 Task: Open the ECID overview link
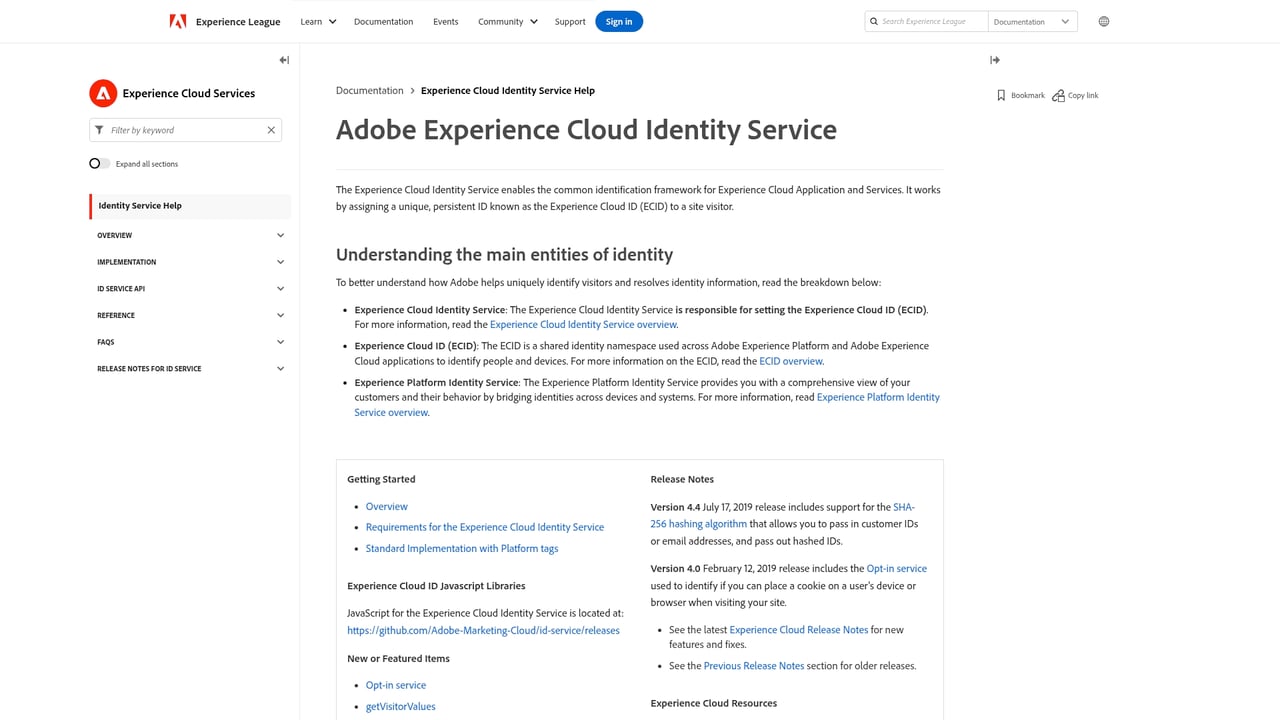pyautogui.click(x=790, y=361)
